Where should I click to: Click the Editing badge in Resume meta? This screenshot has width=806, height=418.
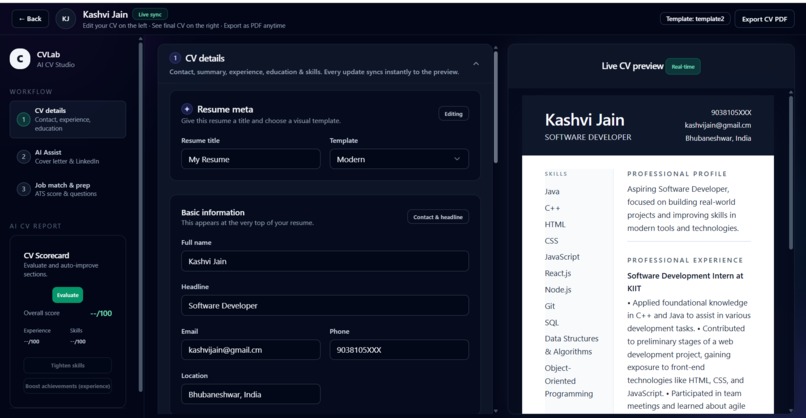(453, 114)
